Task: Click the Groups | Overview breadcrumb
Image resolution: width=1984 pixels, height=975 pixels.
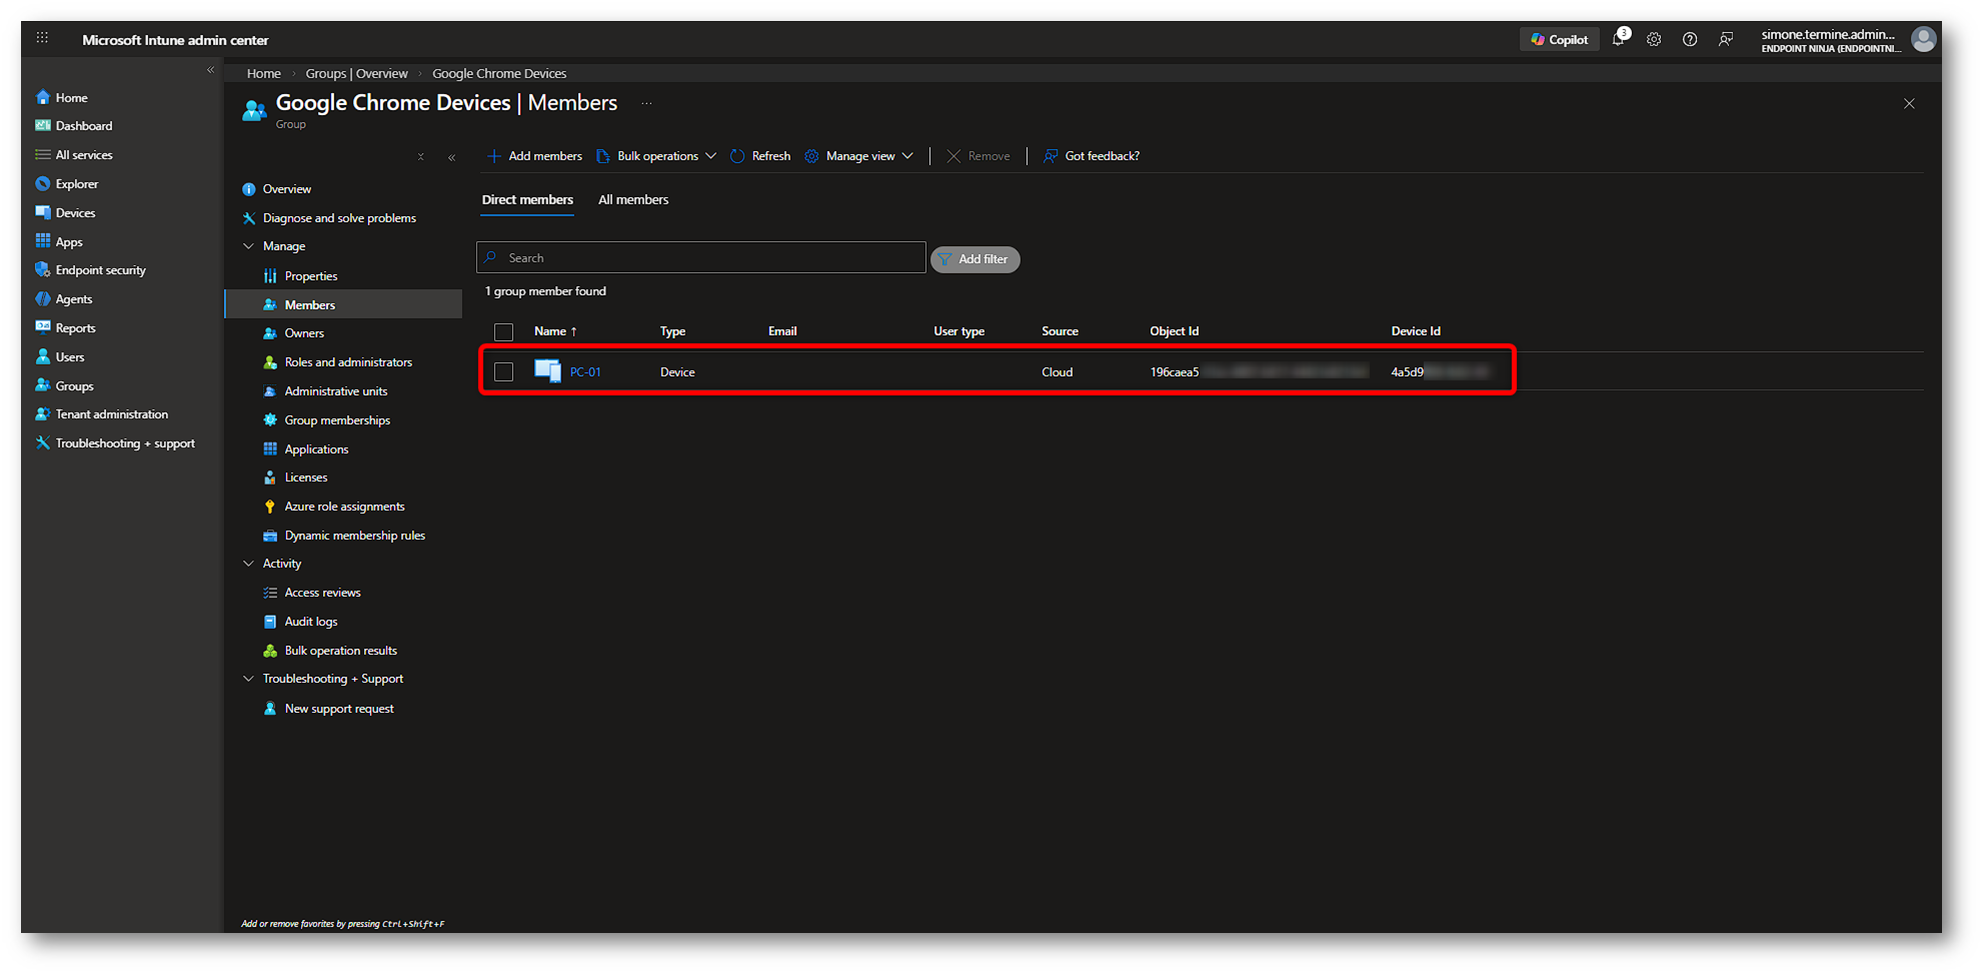Action: (x=356, y=74)
